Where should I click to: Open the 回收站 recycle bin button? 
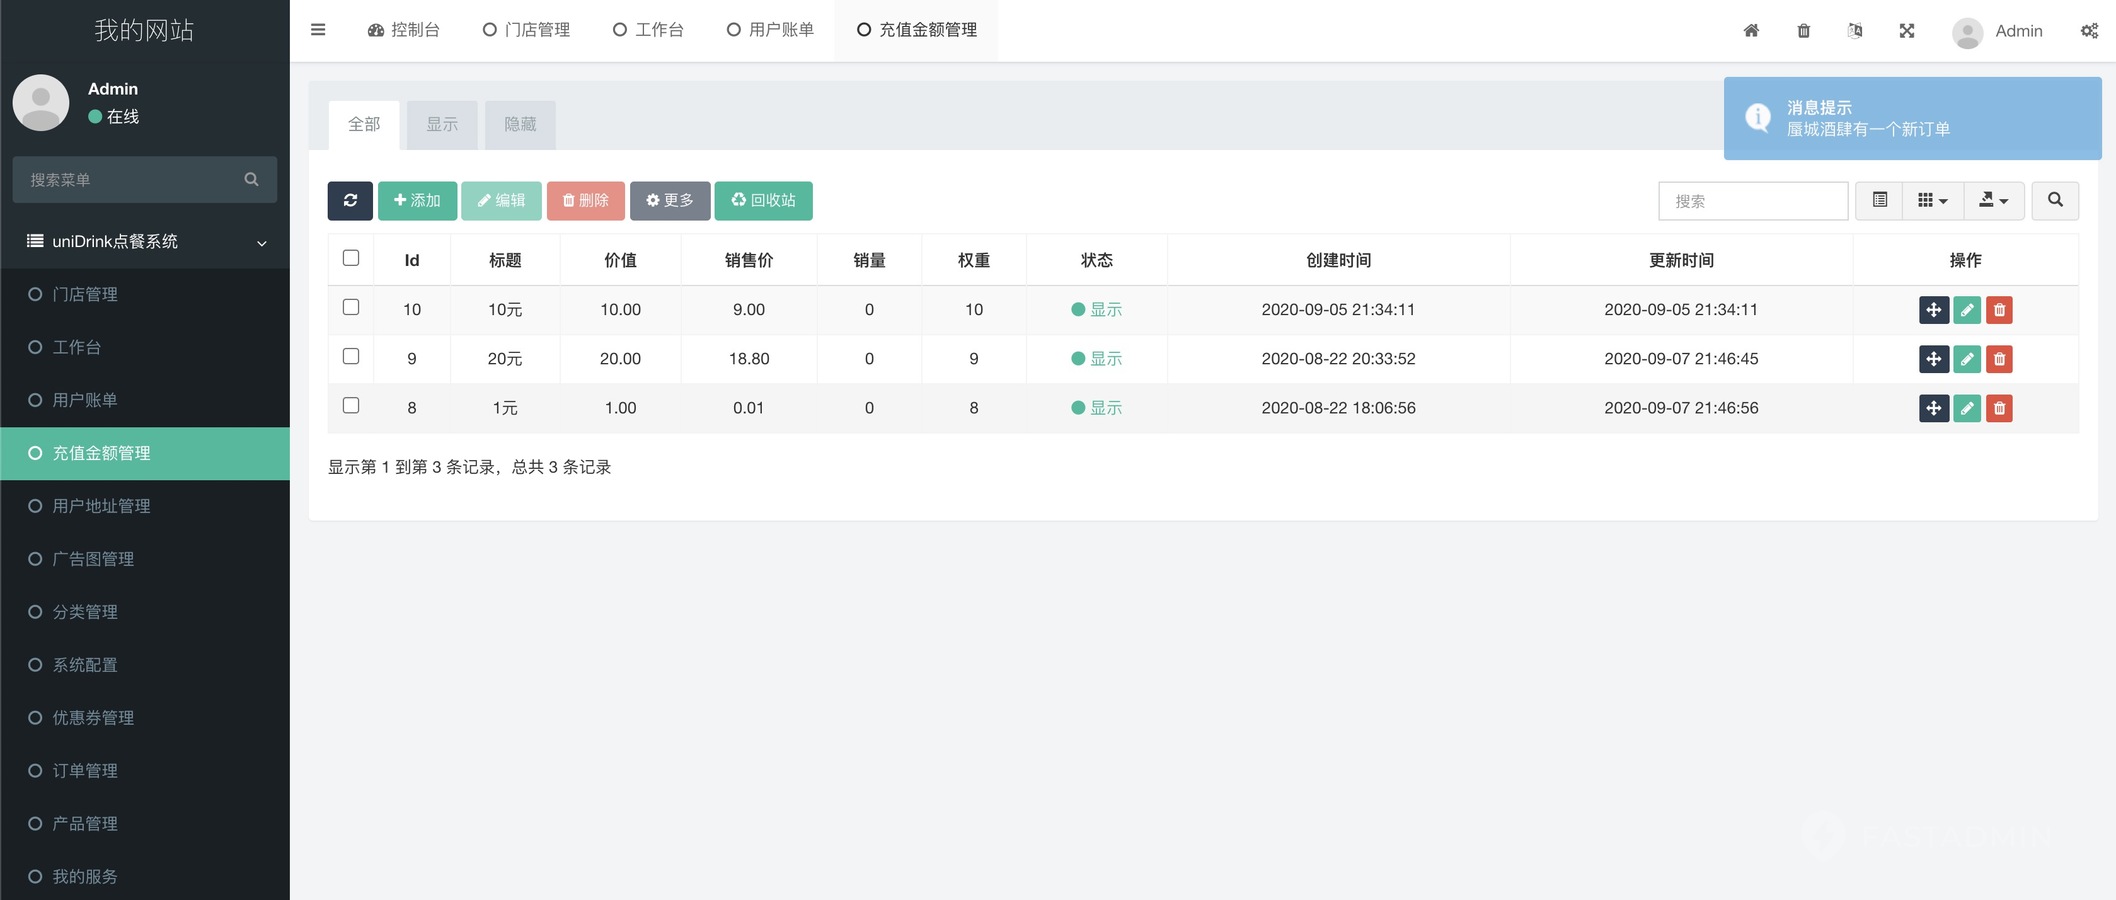pyautogui.click(x=763, y=201)
